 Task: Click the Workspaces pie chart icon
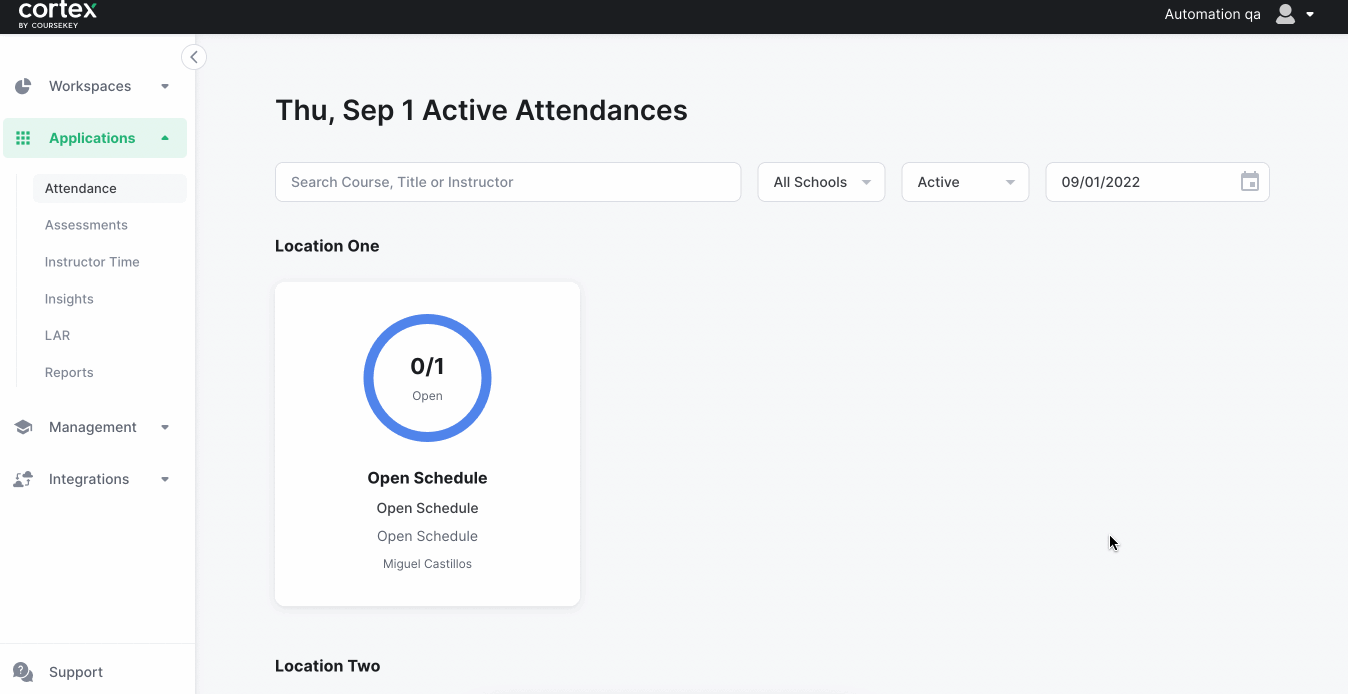tap(23, 86)
